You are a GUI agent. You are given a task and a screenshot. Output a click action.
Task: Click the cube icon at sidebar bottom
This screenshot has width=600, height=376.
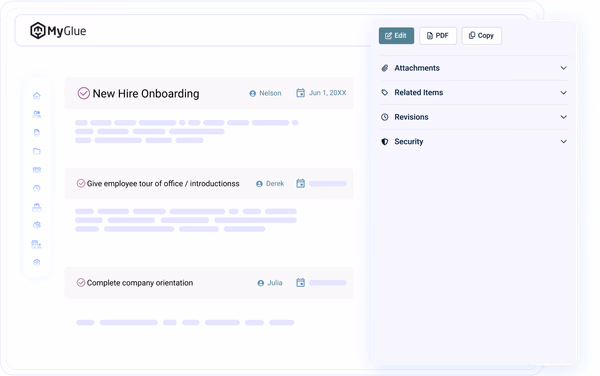pyautogui.click(x=37, y=262)
